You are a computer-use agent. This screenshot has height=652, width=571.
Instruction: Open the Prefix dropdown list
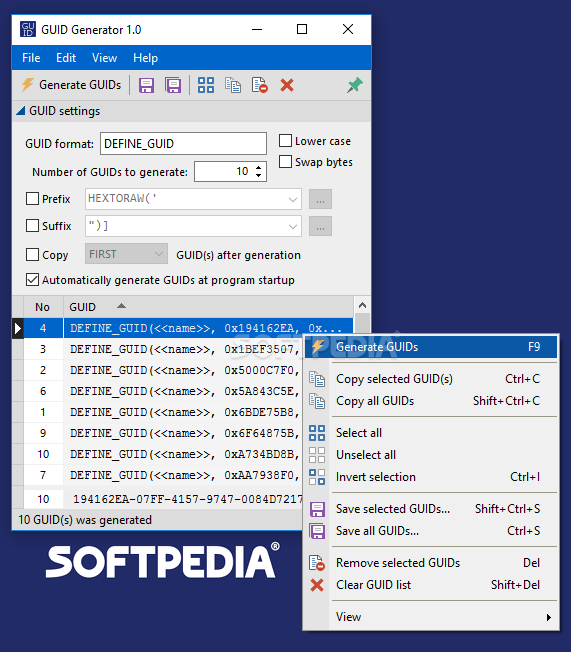(293, 199)
